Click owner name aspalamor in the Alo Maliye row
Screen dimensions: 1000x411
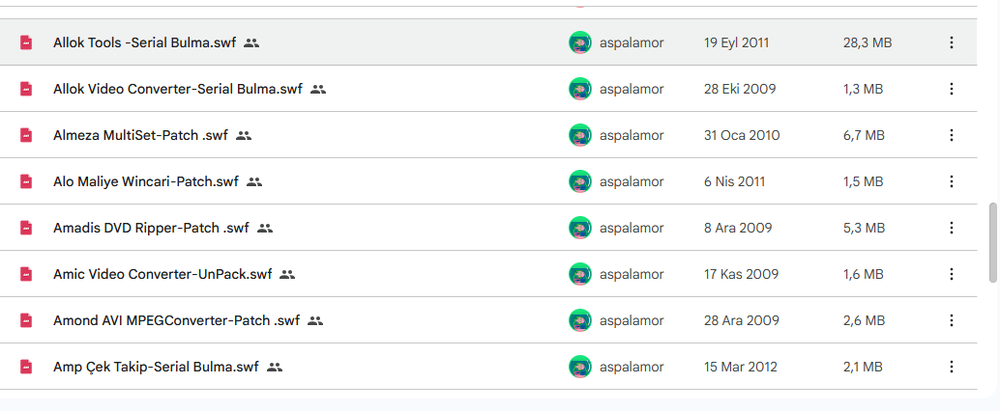pyautogui.click(x=631, y=182)
